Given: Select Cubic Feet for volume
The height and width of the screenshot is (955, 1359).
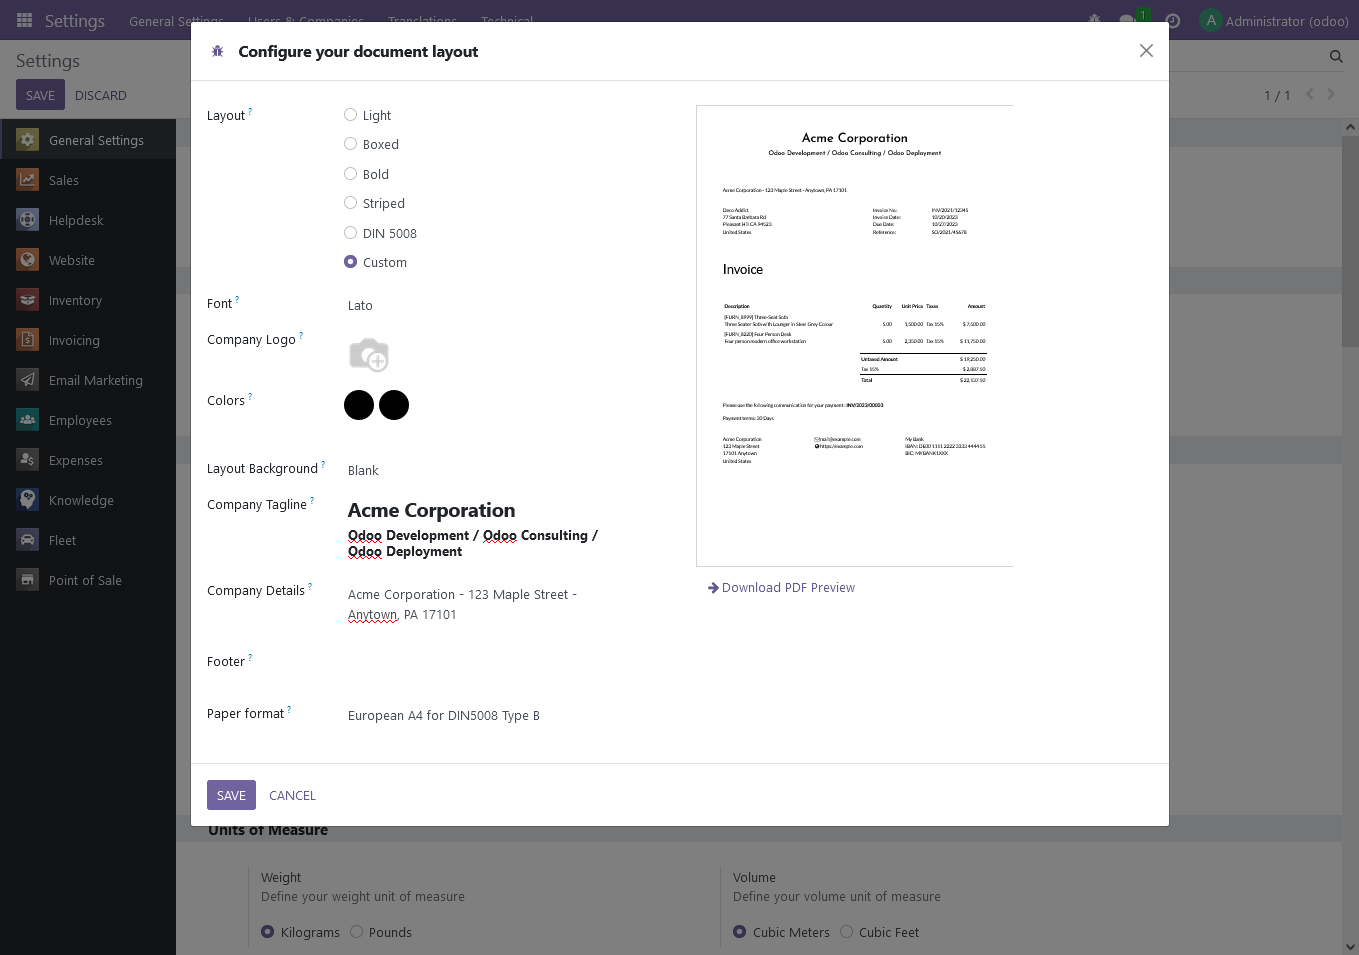Looking at the screenshot, I should pyautogui.click(x=847, y=932).
